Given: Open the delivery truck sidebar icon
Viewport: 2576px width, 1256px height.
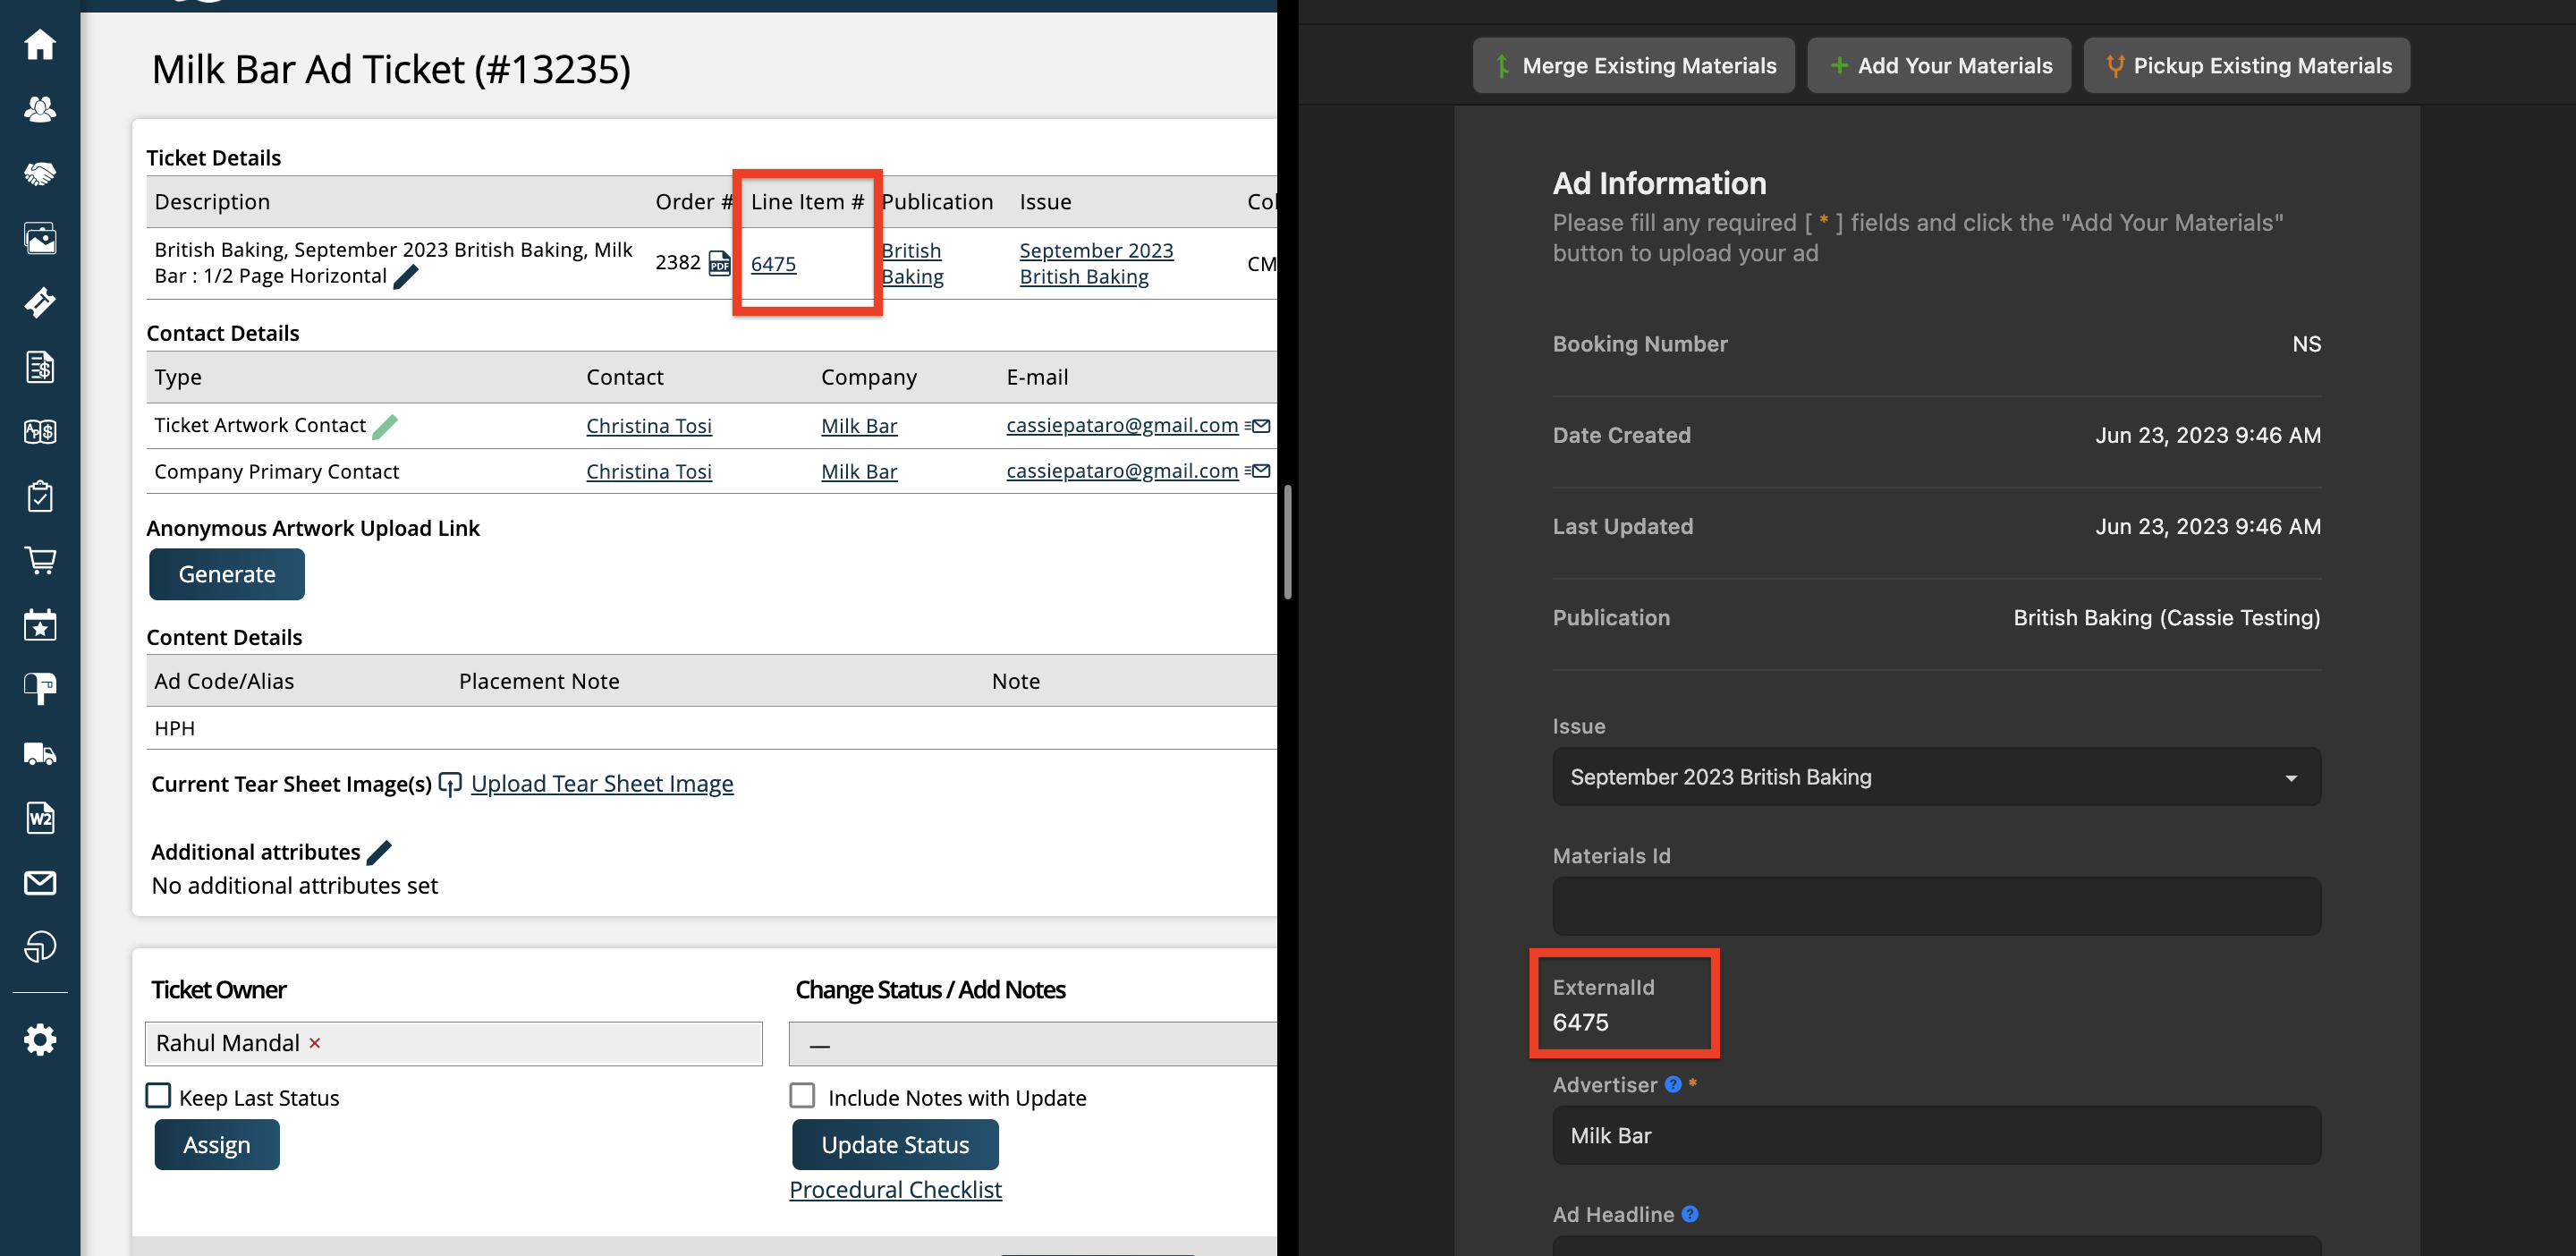Looking at the screenshot, I should click(40, 754).
